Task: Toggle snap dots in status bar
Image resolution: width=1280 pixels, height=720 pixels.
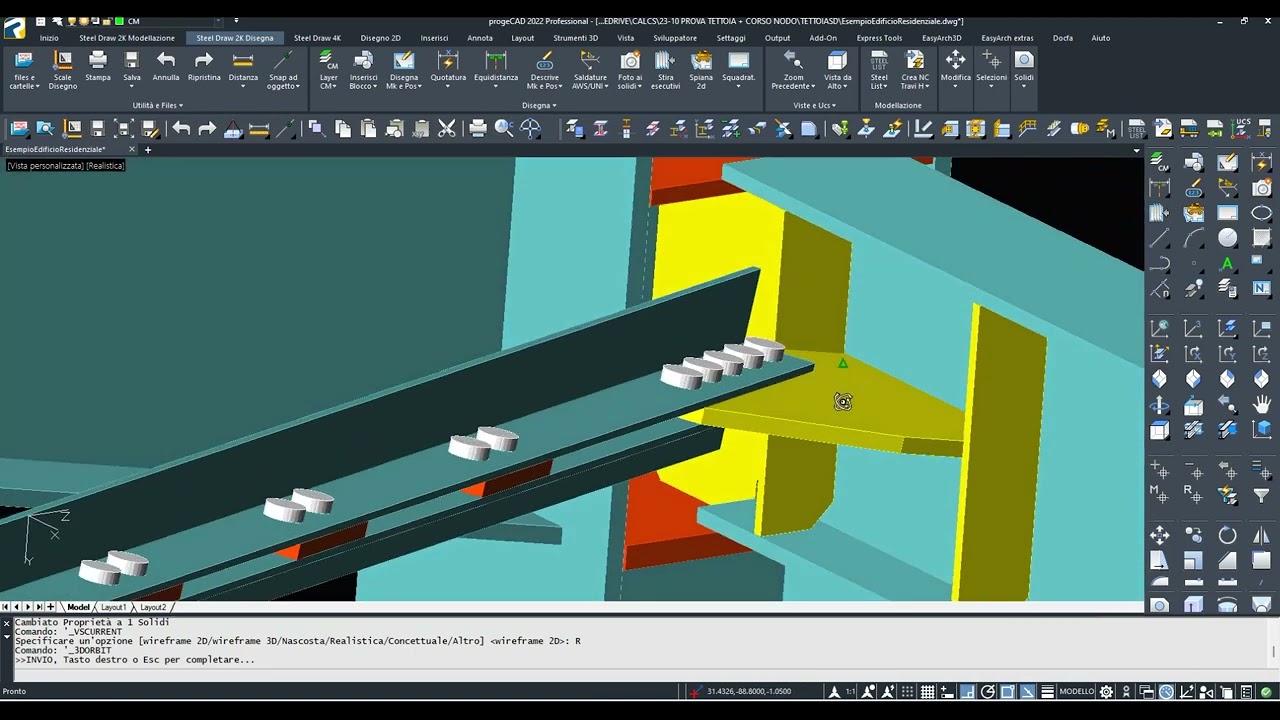Action: point(907,692)
